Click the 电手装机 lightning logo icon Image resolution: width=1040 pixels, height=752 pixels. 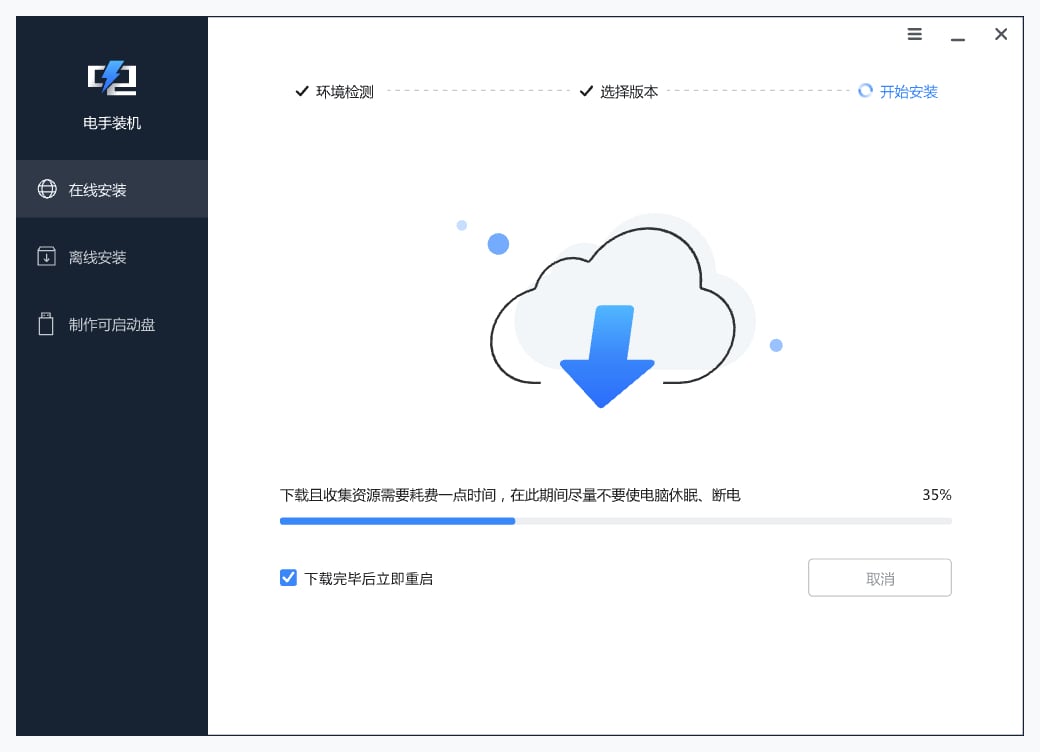tap(111, 78)
